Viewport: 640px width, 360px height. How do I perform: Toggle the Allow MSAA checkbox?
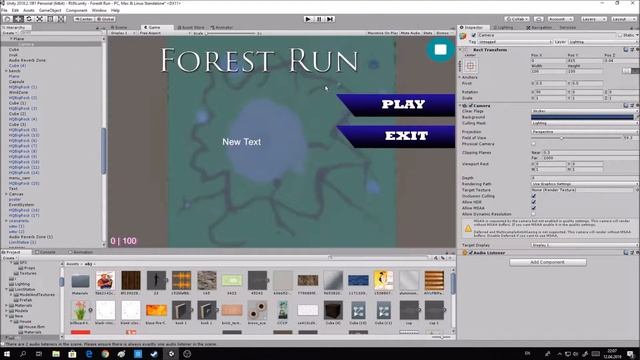click(x=533, y=208)
